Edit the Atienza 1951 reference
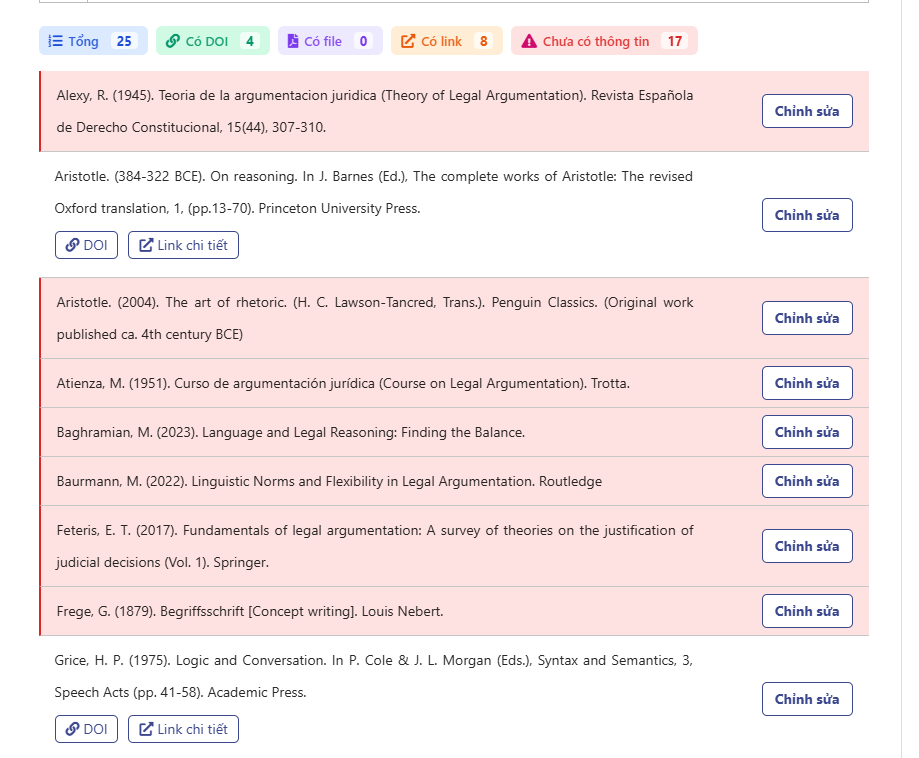The width and height of the screenshot is (919, 758). pyautogui.click(x=806, y=383)
